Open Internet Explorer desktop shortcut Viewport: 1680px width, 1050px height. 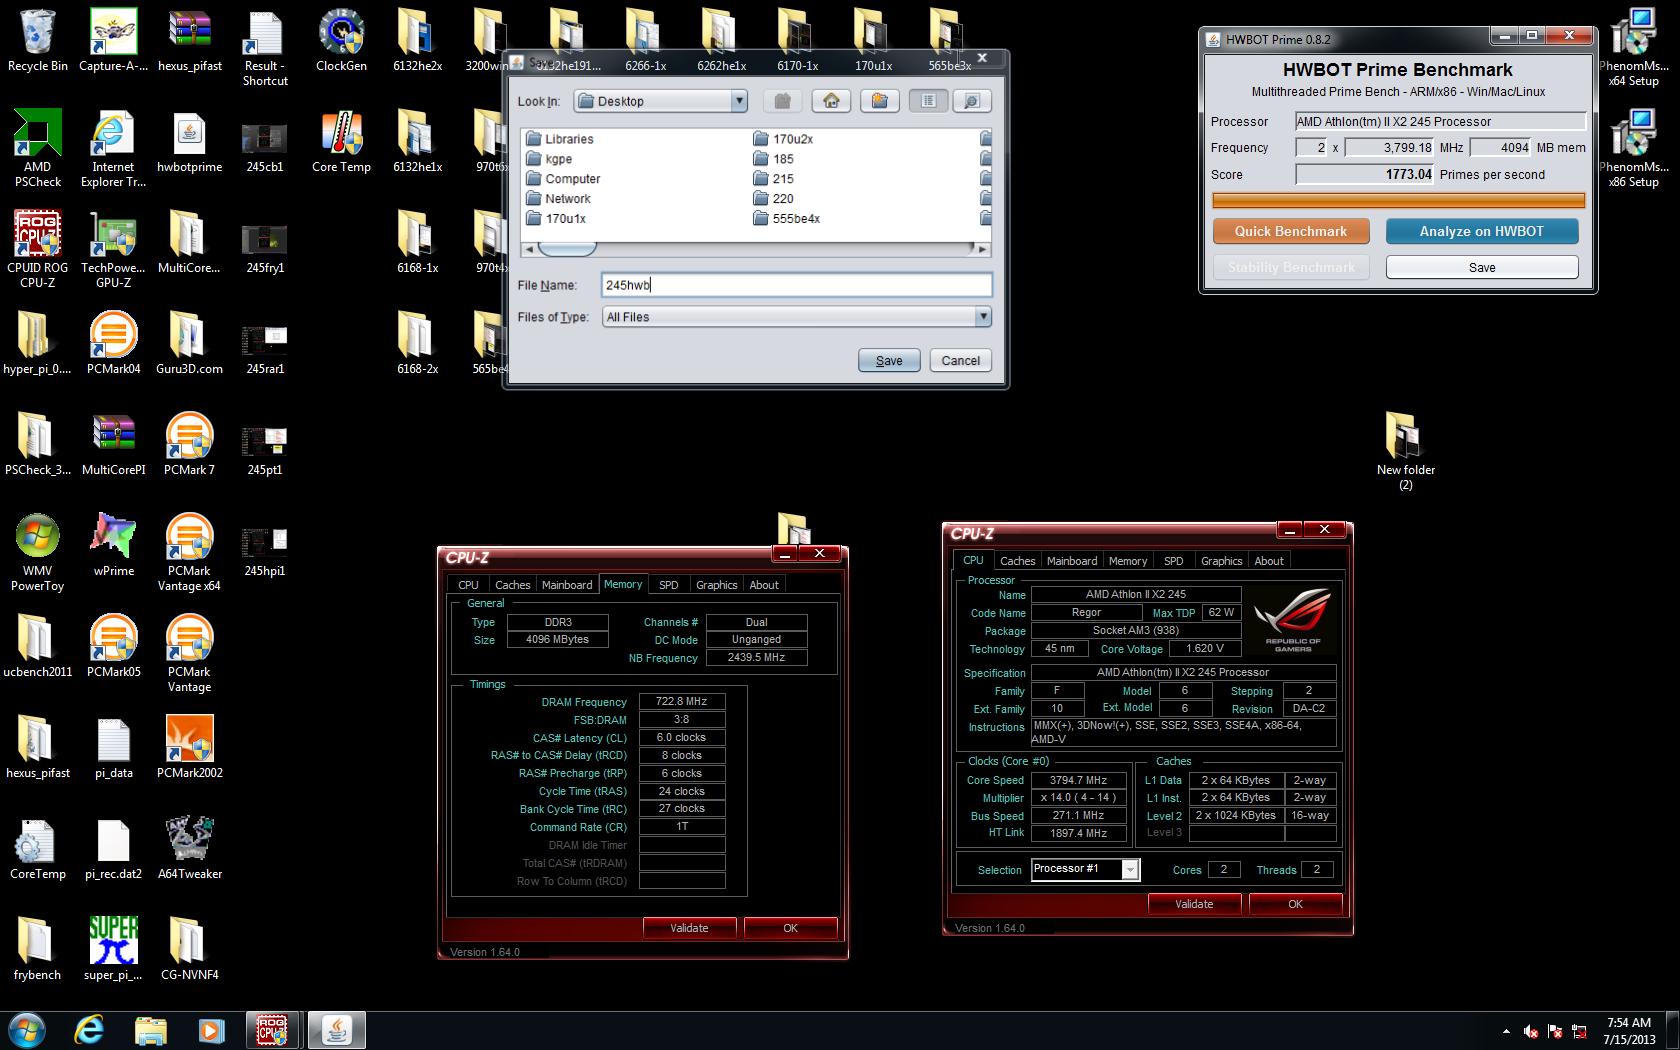pyautogui.click(x=113, y=148)
